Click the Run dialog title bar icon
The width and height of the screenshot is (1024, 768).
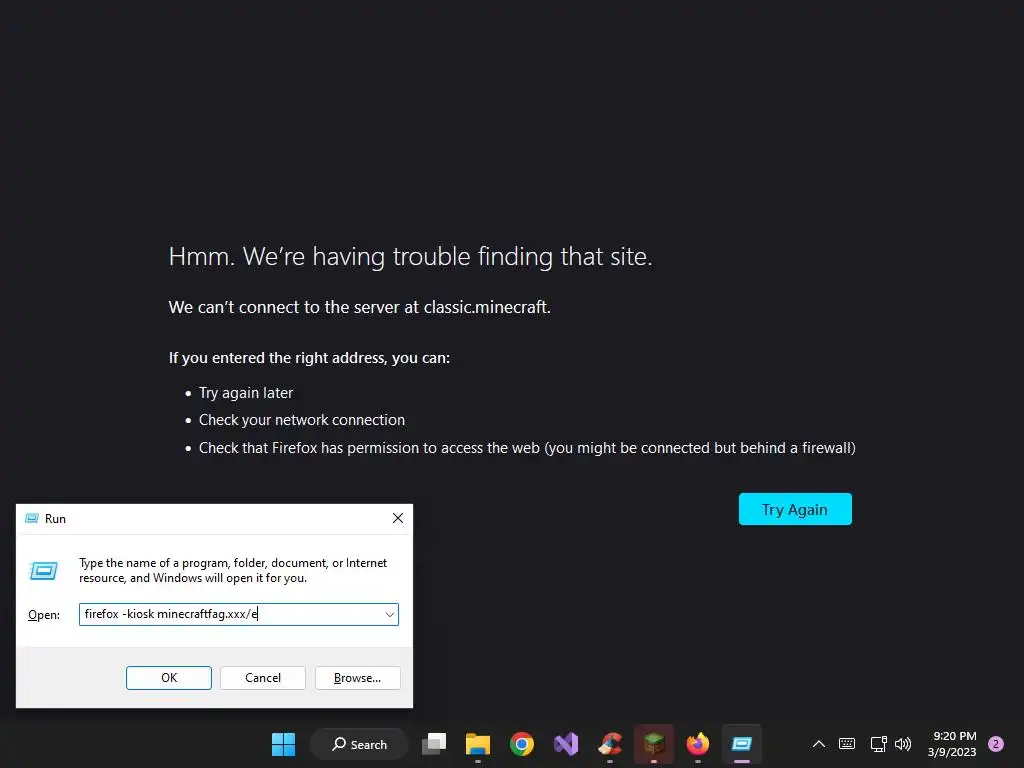pos(31,519)
